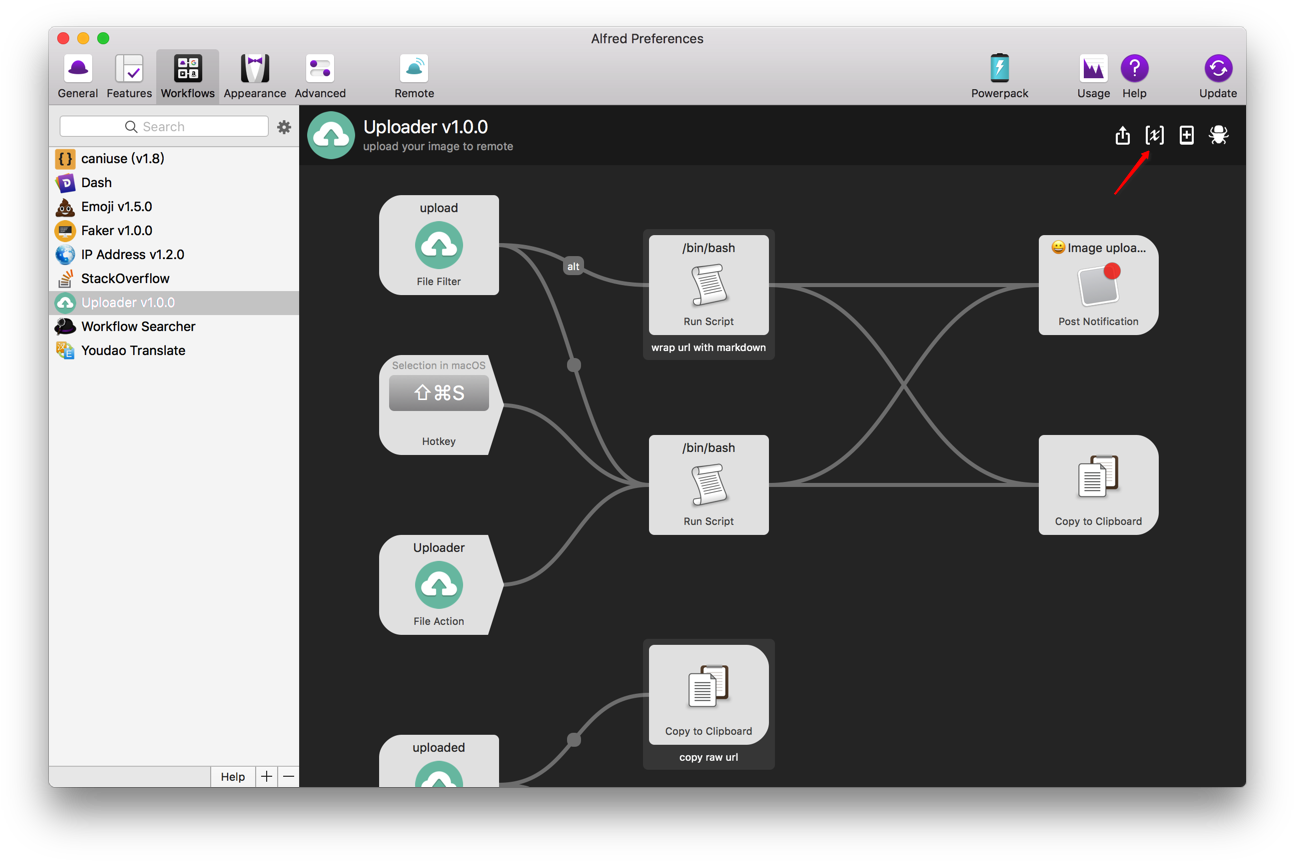Select Run Script node labeled wrap url with markdown
The width and height of the screenshot is (1294, 861).
709,285
